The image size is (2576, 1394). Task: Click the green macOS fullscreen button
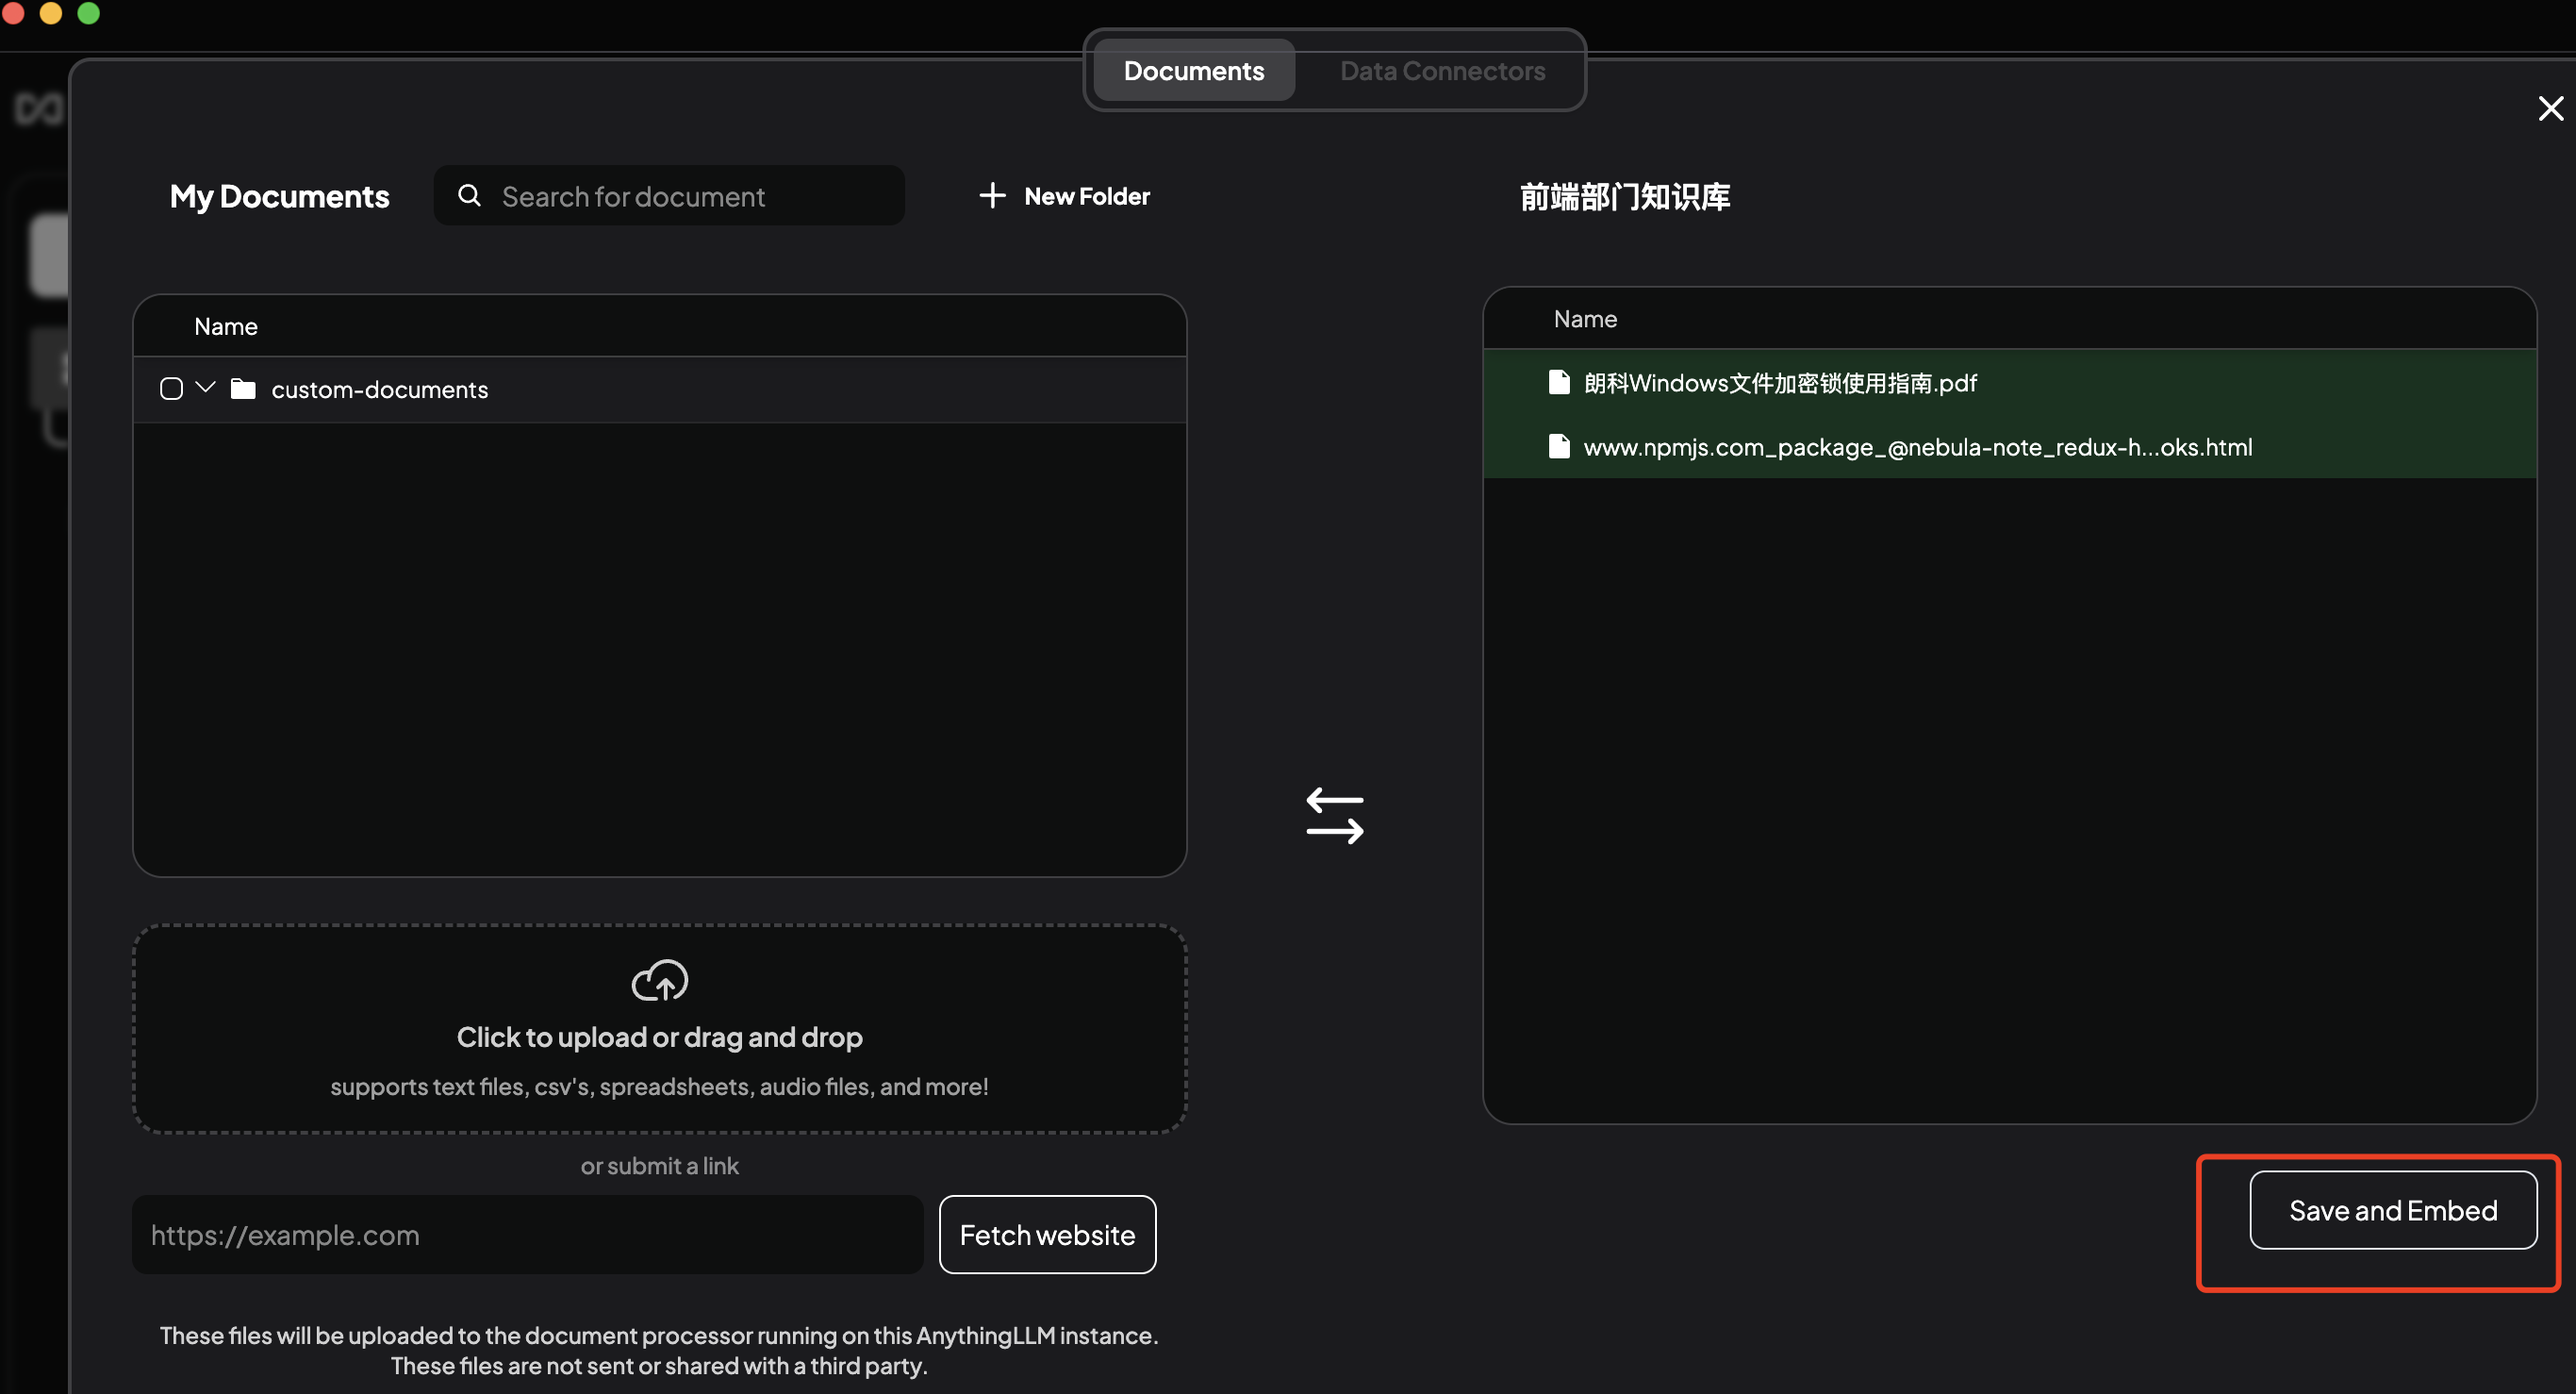(x=89, y=12)
